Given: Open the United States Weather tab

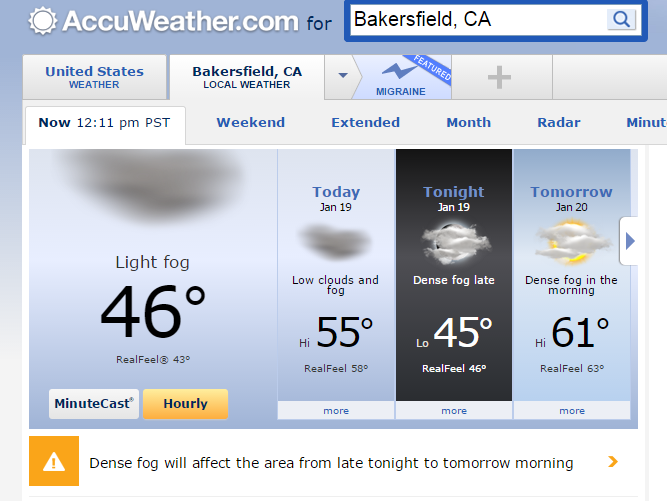Looking at the screenshot, I should 94,77.
